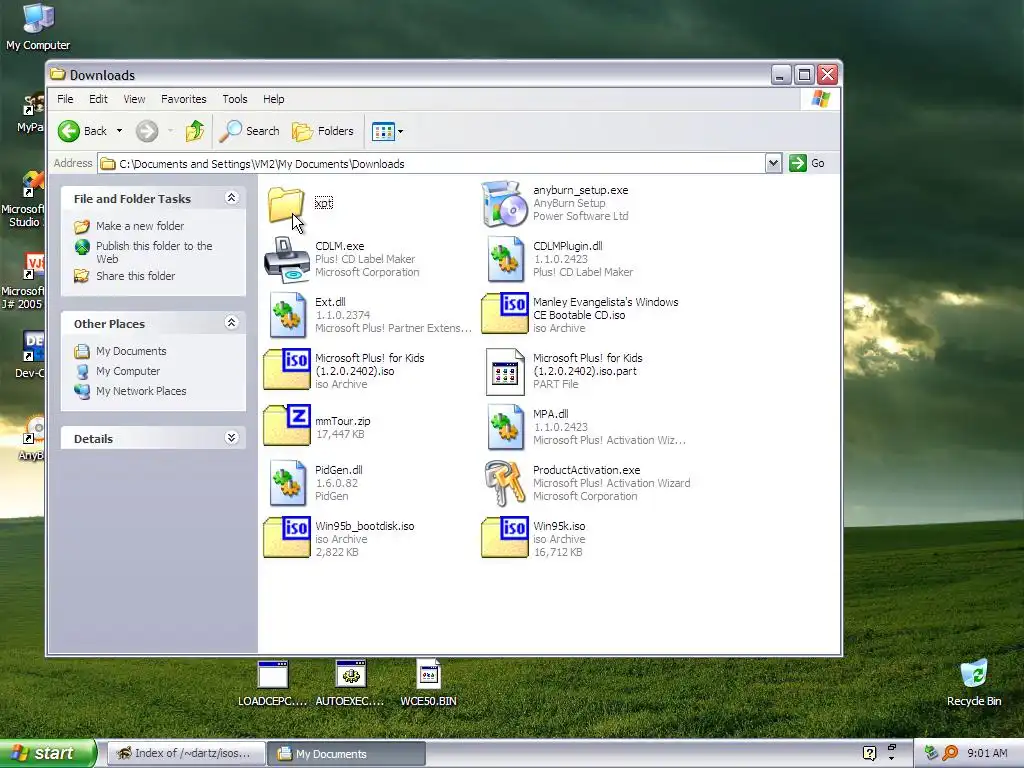Select the MPA.dll file icon

pos(505,427)
